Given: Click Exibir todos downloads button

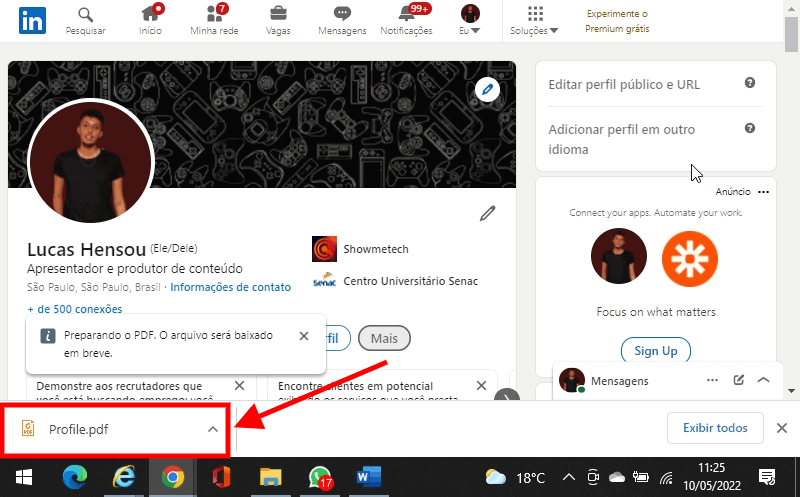Looking at the screenshot, I should click(x=715, y=428).
